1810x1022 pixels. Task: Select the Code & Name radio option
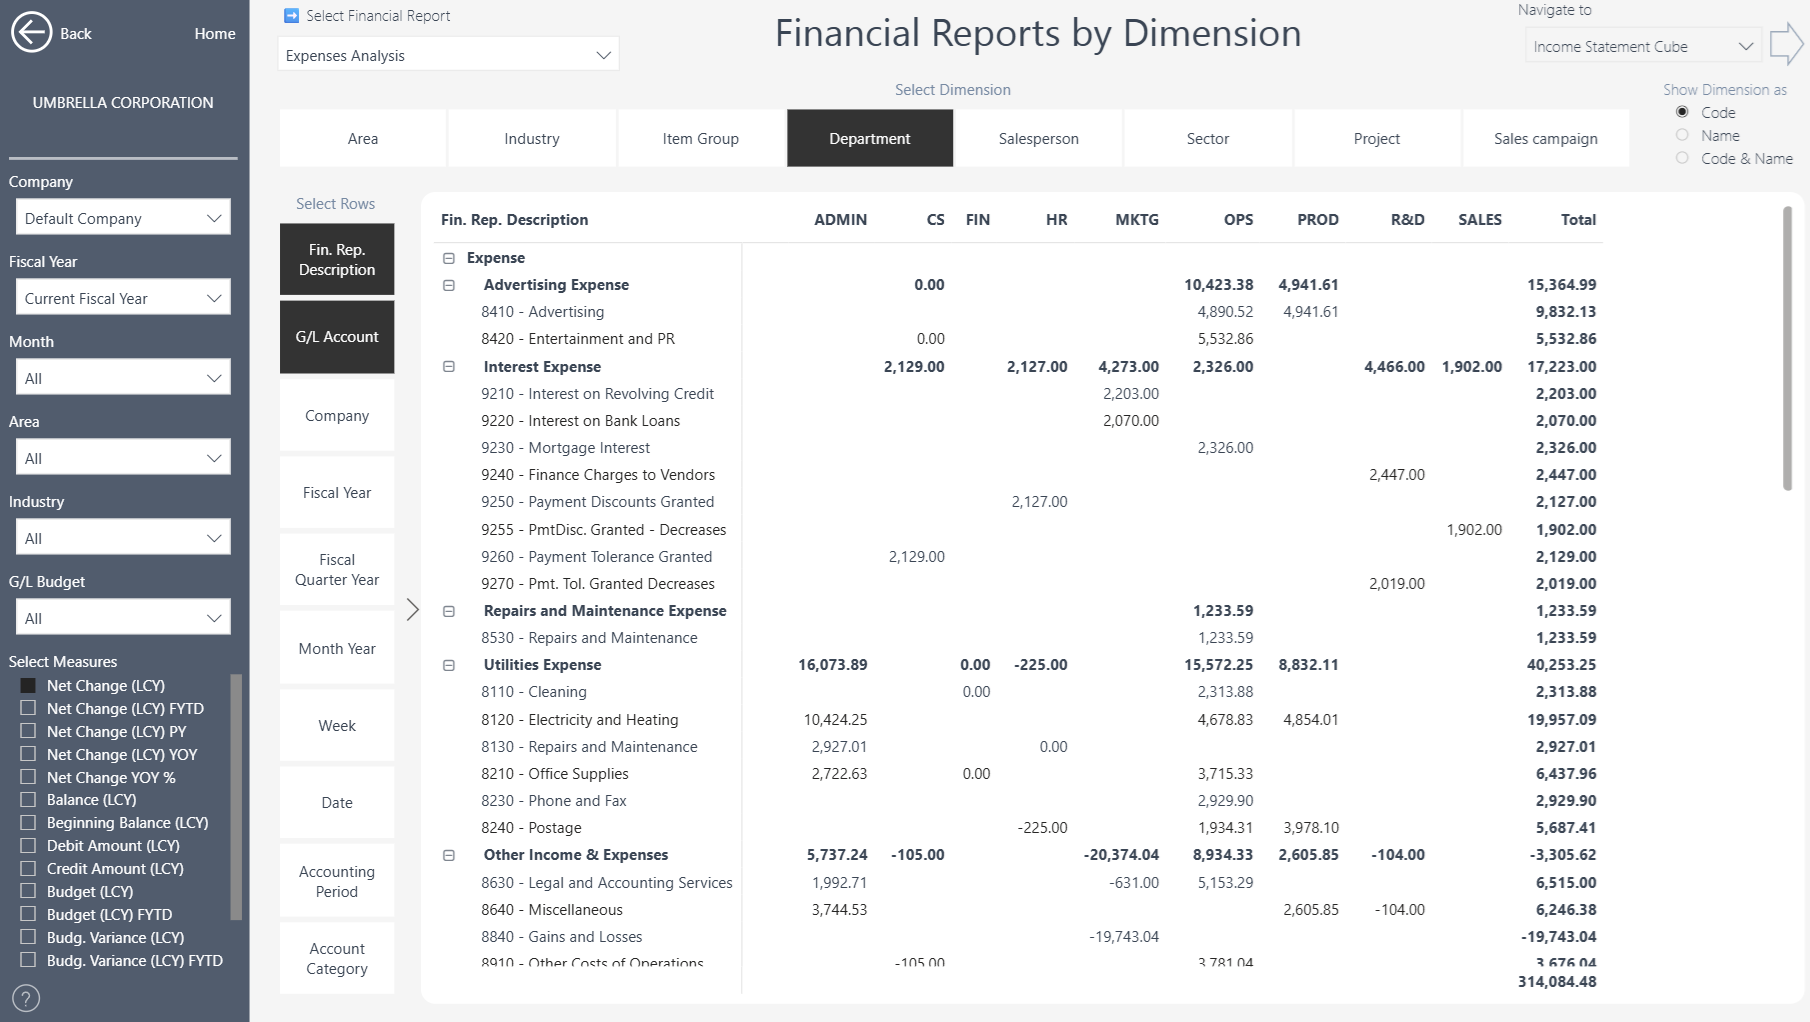coord(1682,158)
